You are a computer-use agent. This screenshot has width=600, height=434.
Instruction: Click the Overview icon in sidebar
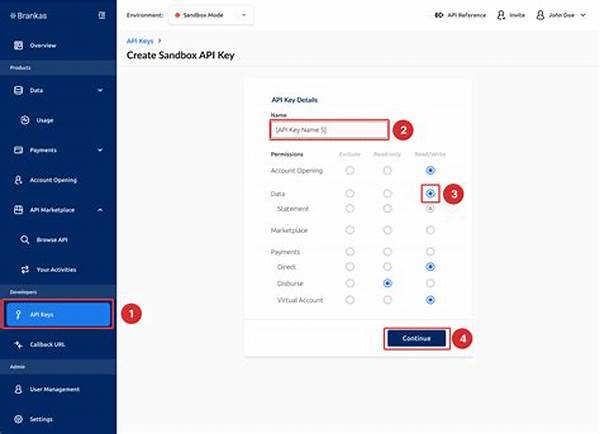pos(19,46)
